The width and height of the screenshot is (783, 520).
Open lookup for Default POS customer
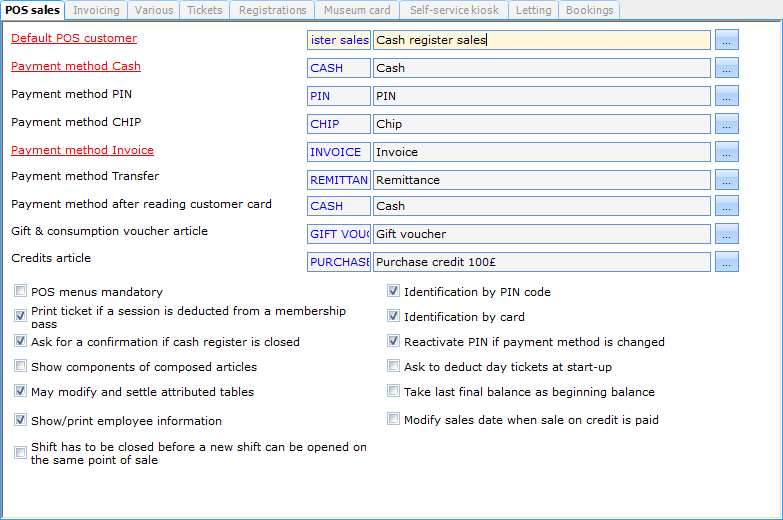[x=727, y=40]
